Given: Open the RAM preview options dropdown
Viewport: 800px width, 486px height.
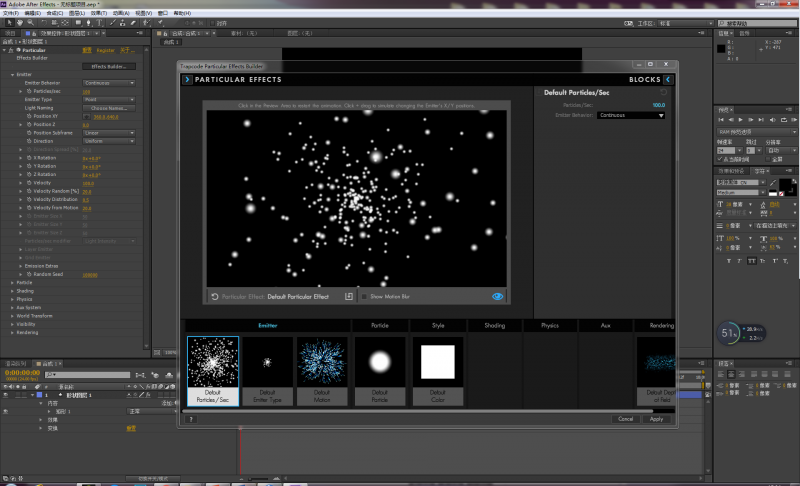Looking at the screenshot, I should pos(757,132).
